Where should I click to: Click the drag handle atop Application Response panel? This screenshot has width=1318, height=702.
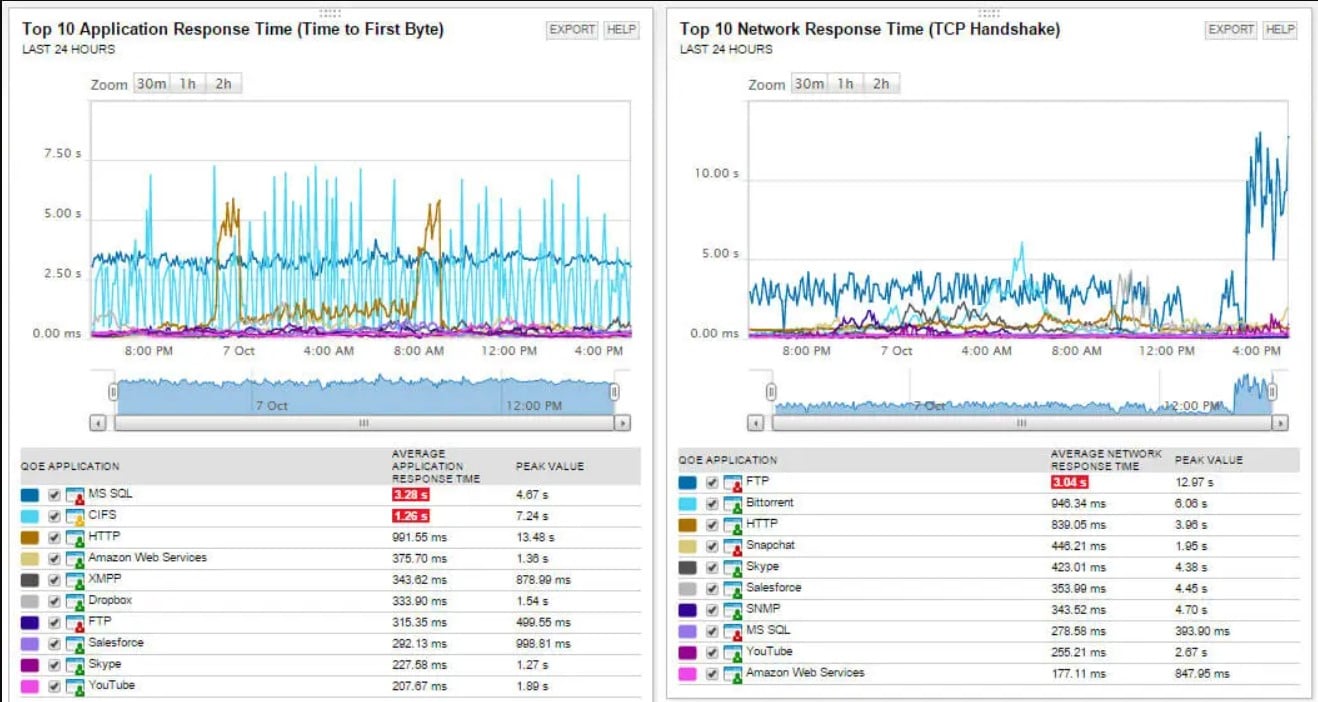click(329, 13)
